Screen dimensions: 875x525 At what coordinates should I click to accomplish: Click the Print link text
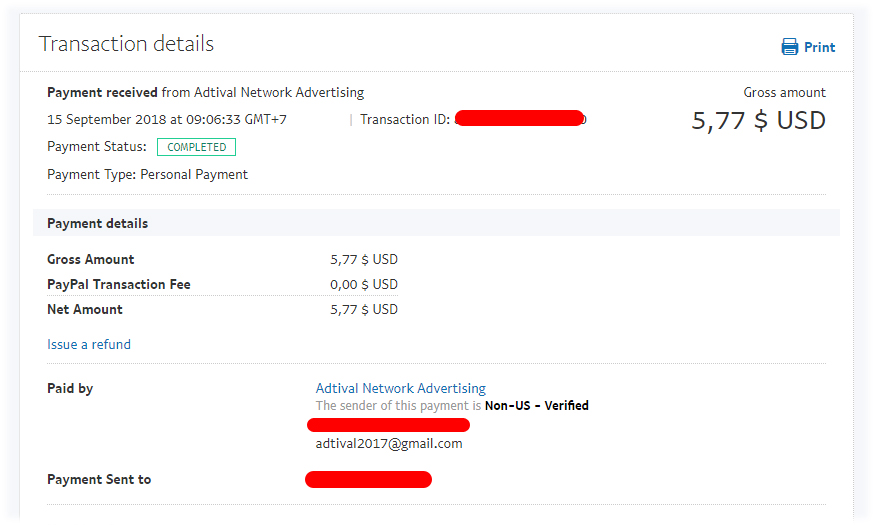point(819,47)
